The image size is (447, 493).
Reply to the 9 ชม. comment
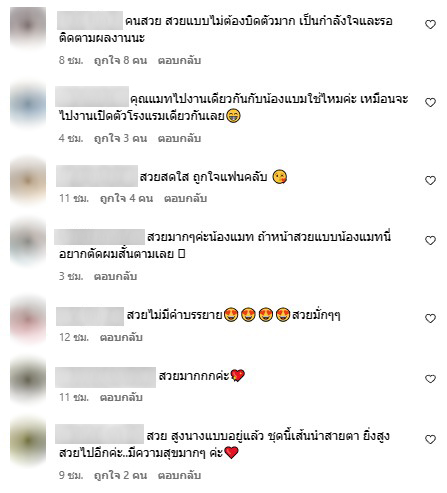pos(179,475)
